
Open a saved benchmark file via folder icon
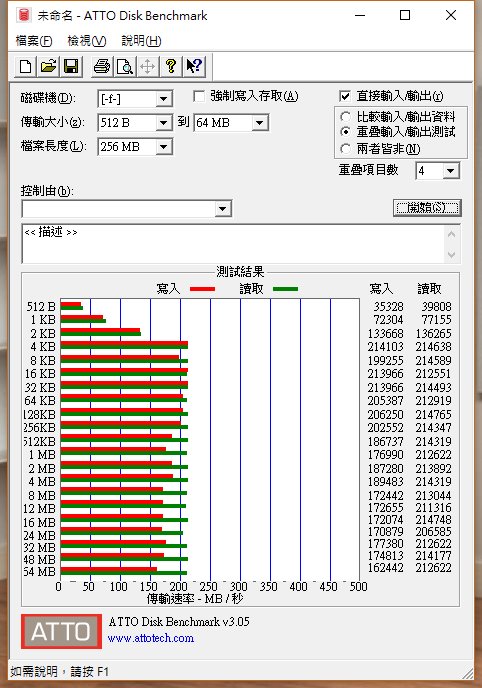click(48, 67)
